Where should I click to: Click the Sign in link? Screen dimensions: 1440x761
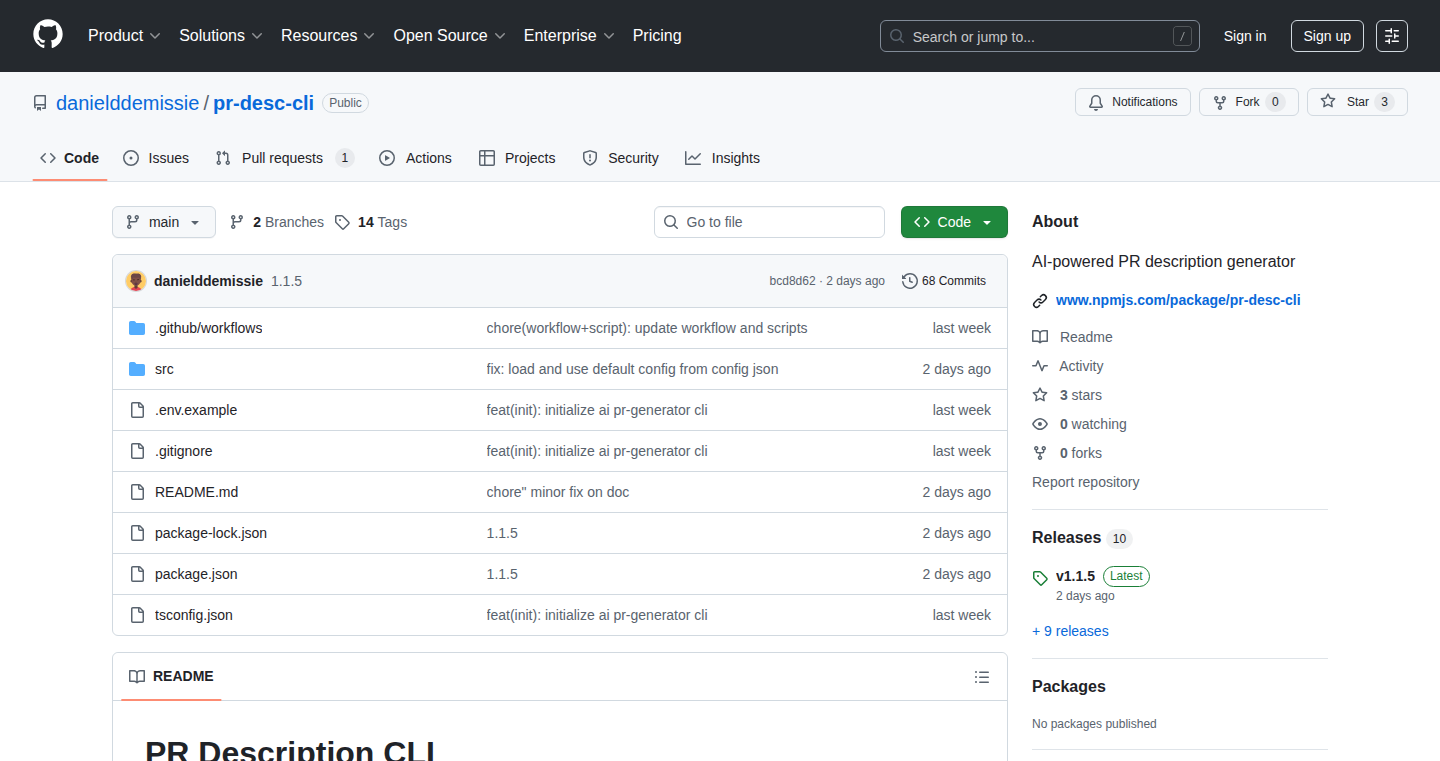(x=1245, y=36)
